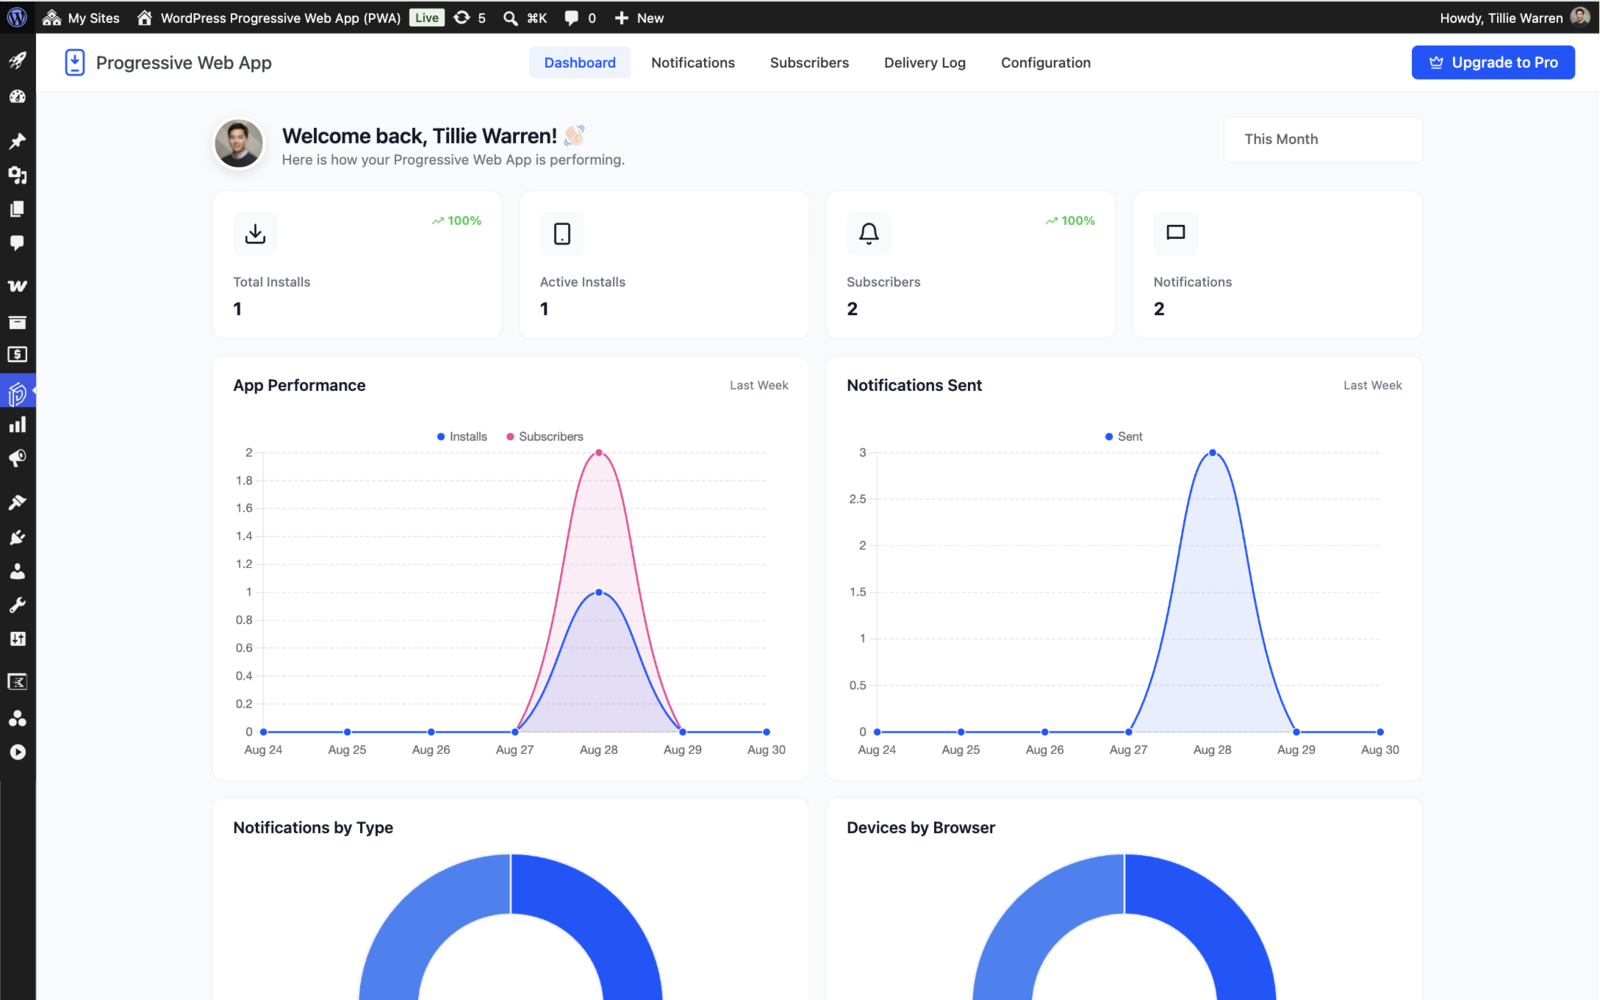Open Pages icon in the sidebar
The height and width of the screenshot is (1000, 1600).
pyautogui.click(x=17, y=209)
